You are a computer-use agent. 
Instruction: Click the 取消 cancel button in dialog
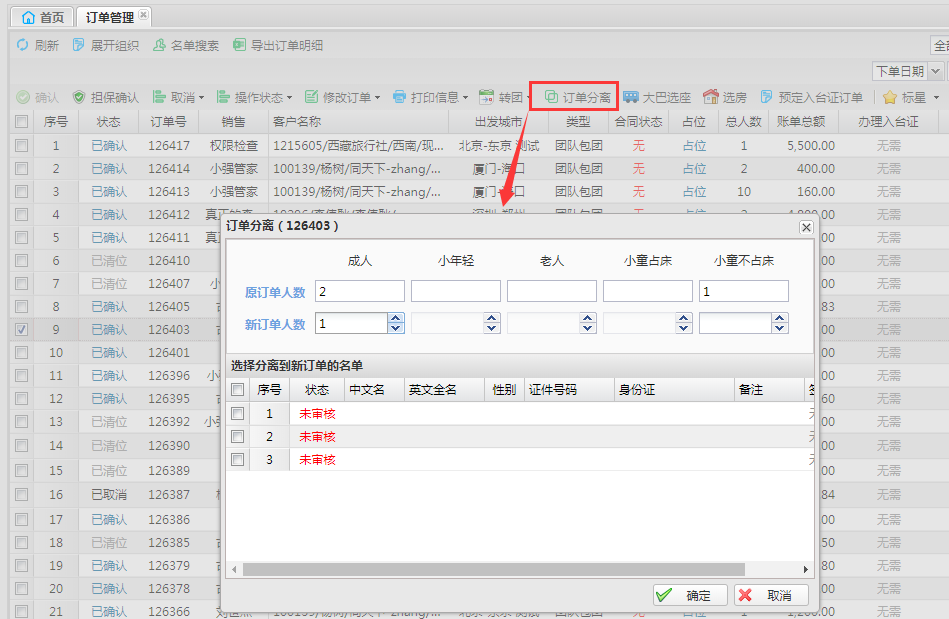coord(771,595)
